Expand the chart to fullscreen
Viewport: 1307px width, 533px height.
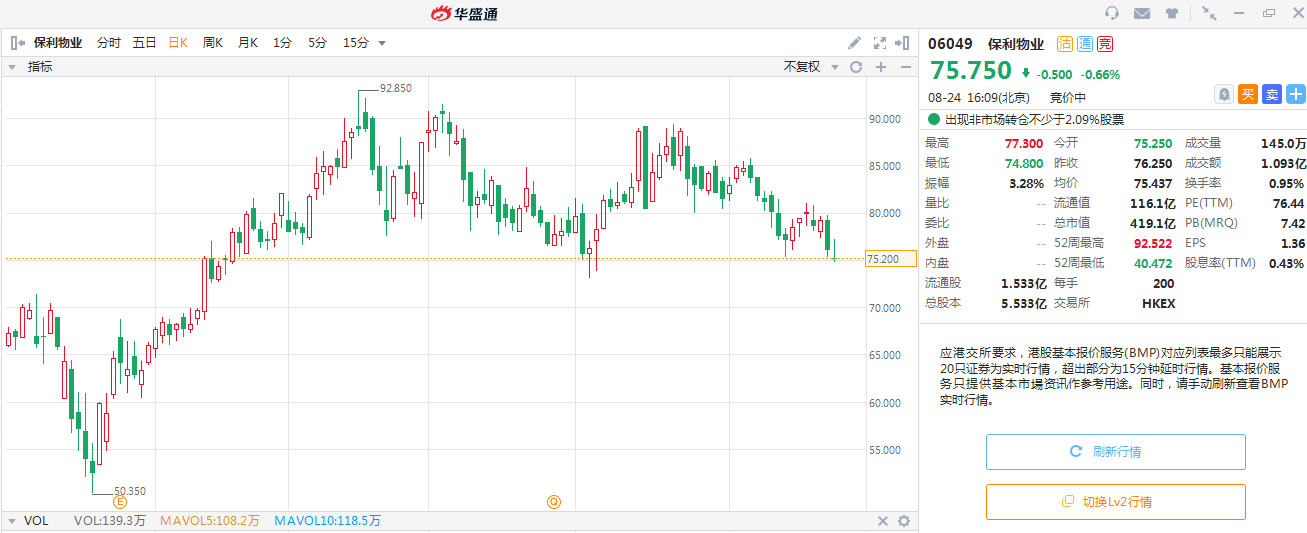(x=880, y=43)
